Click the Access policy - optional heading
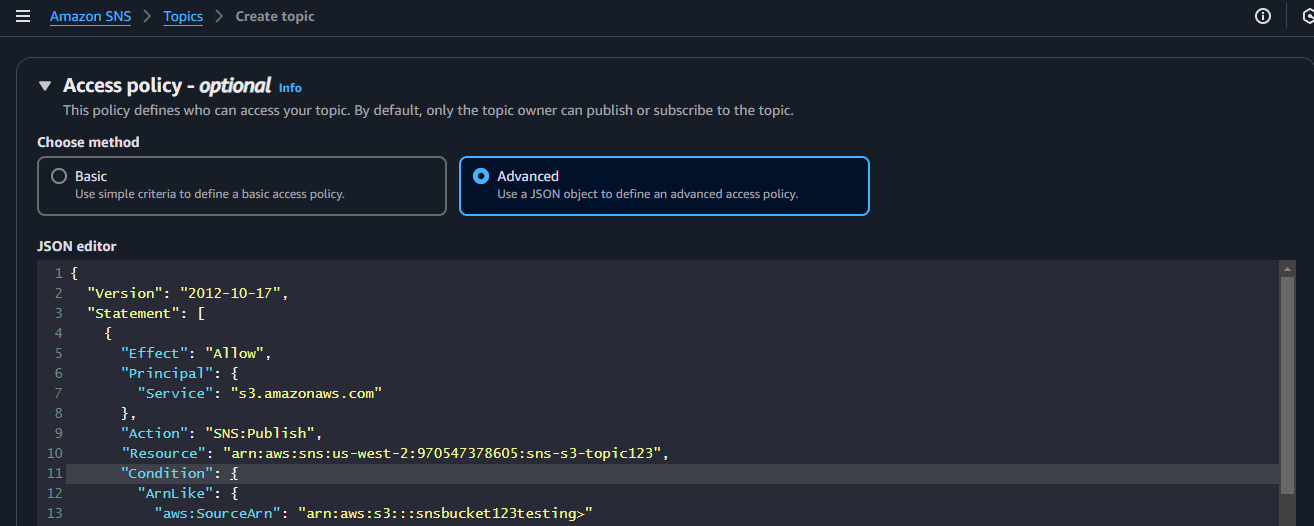 (x=167, y=86)
